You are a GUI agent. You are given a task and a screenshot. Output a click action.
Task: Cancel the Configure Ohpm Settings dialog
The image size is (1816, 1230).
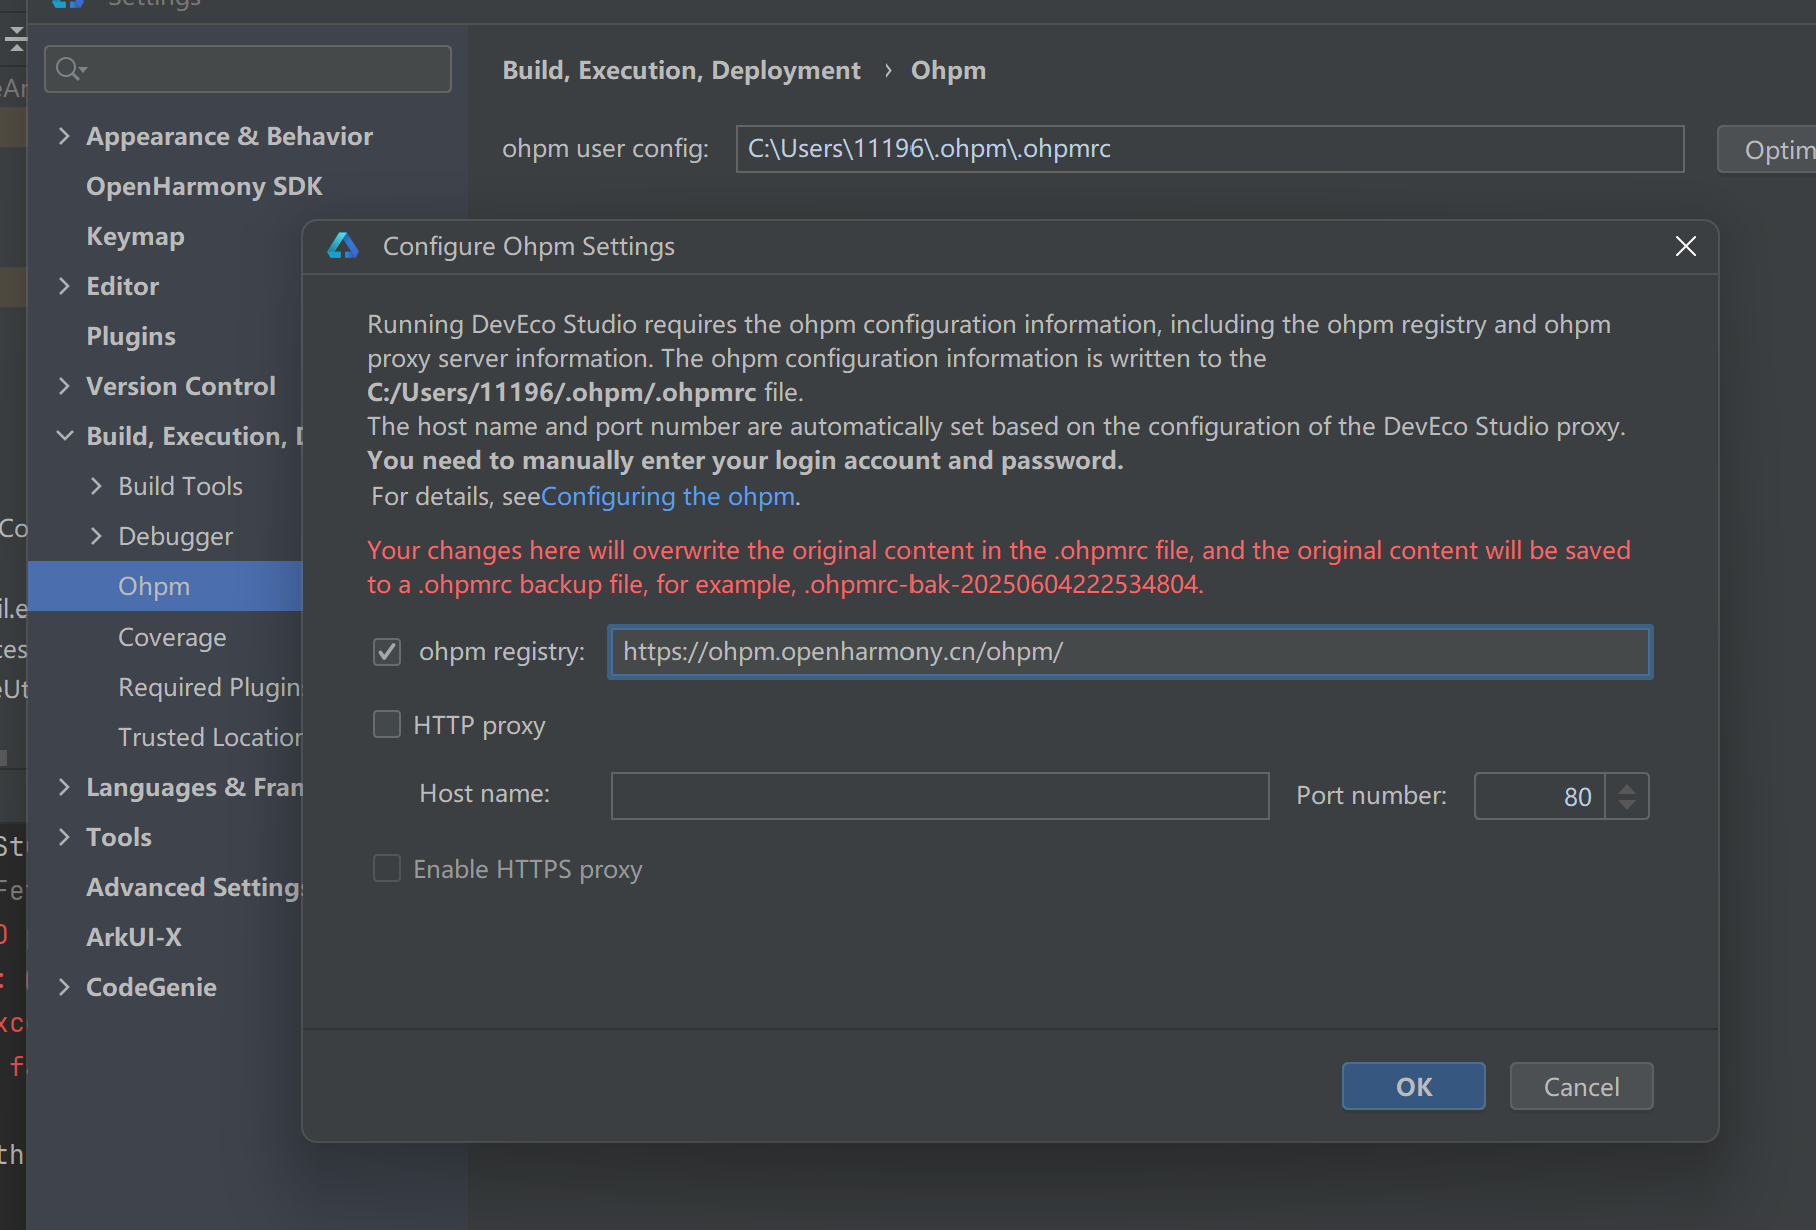pyautogui.click(x=1581, y=1086)
